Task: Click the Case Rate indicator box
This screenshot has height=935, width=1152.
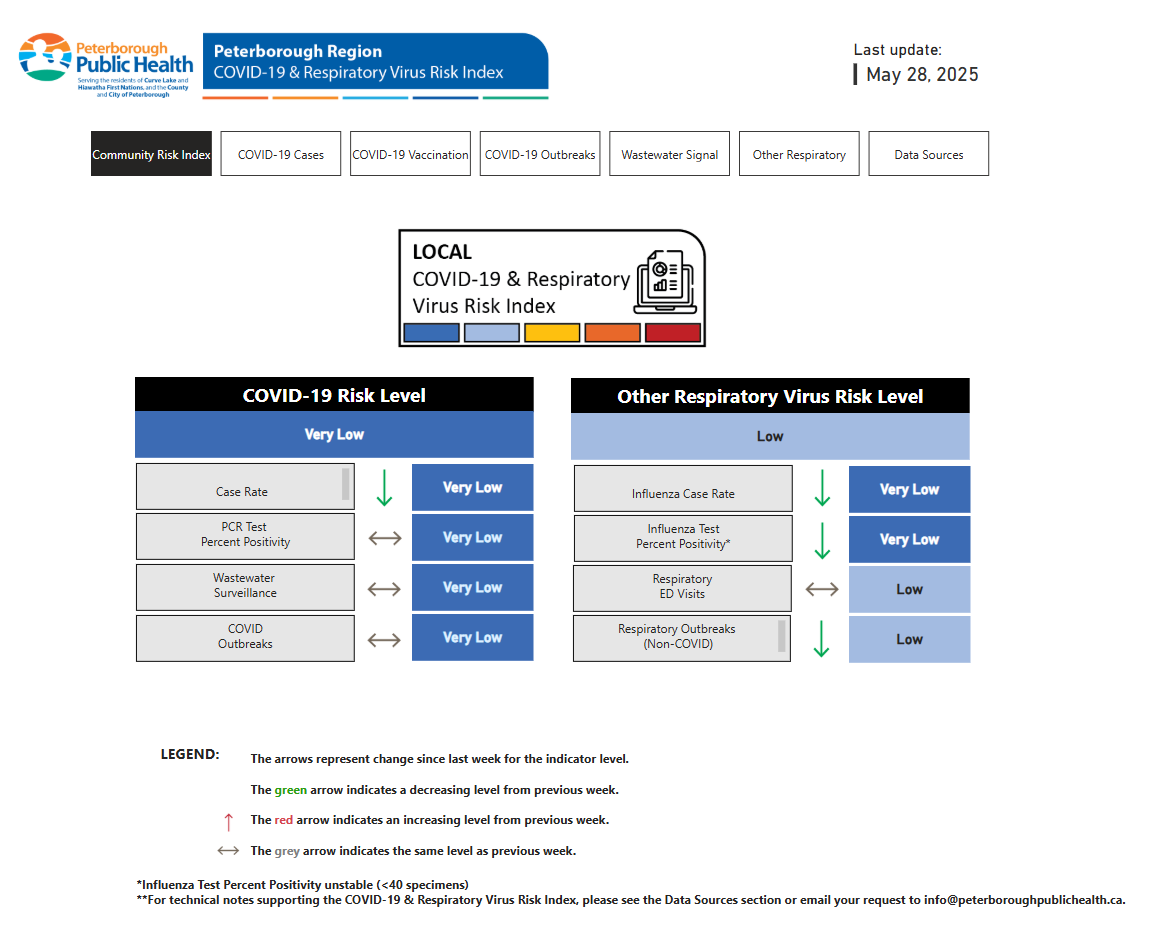Action: tap(245, 486)
